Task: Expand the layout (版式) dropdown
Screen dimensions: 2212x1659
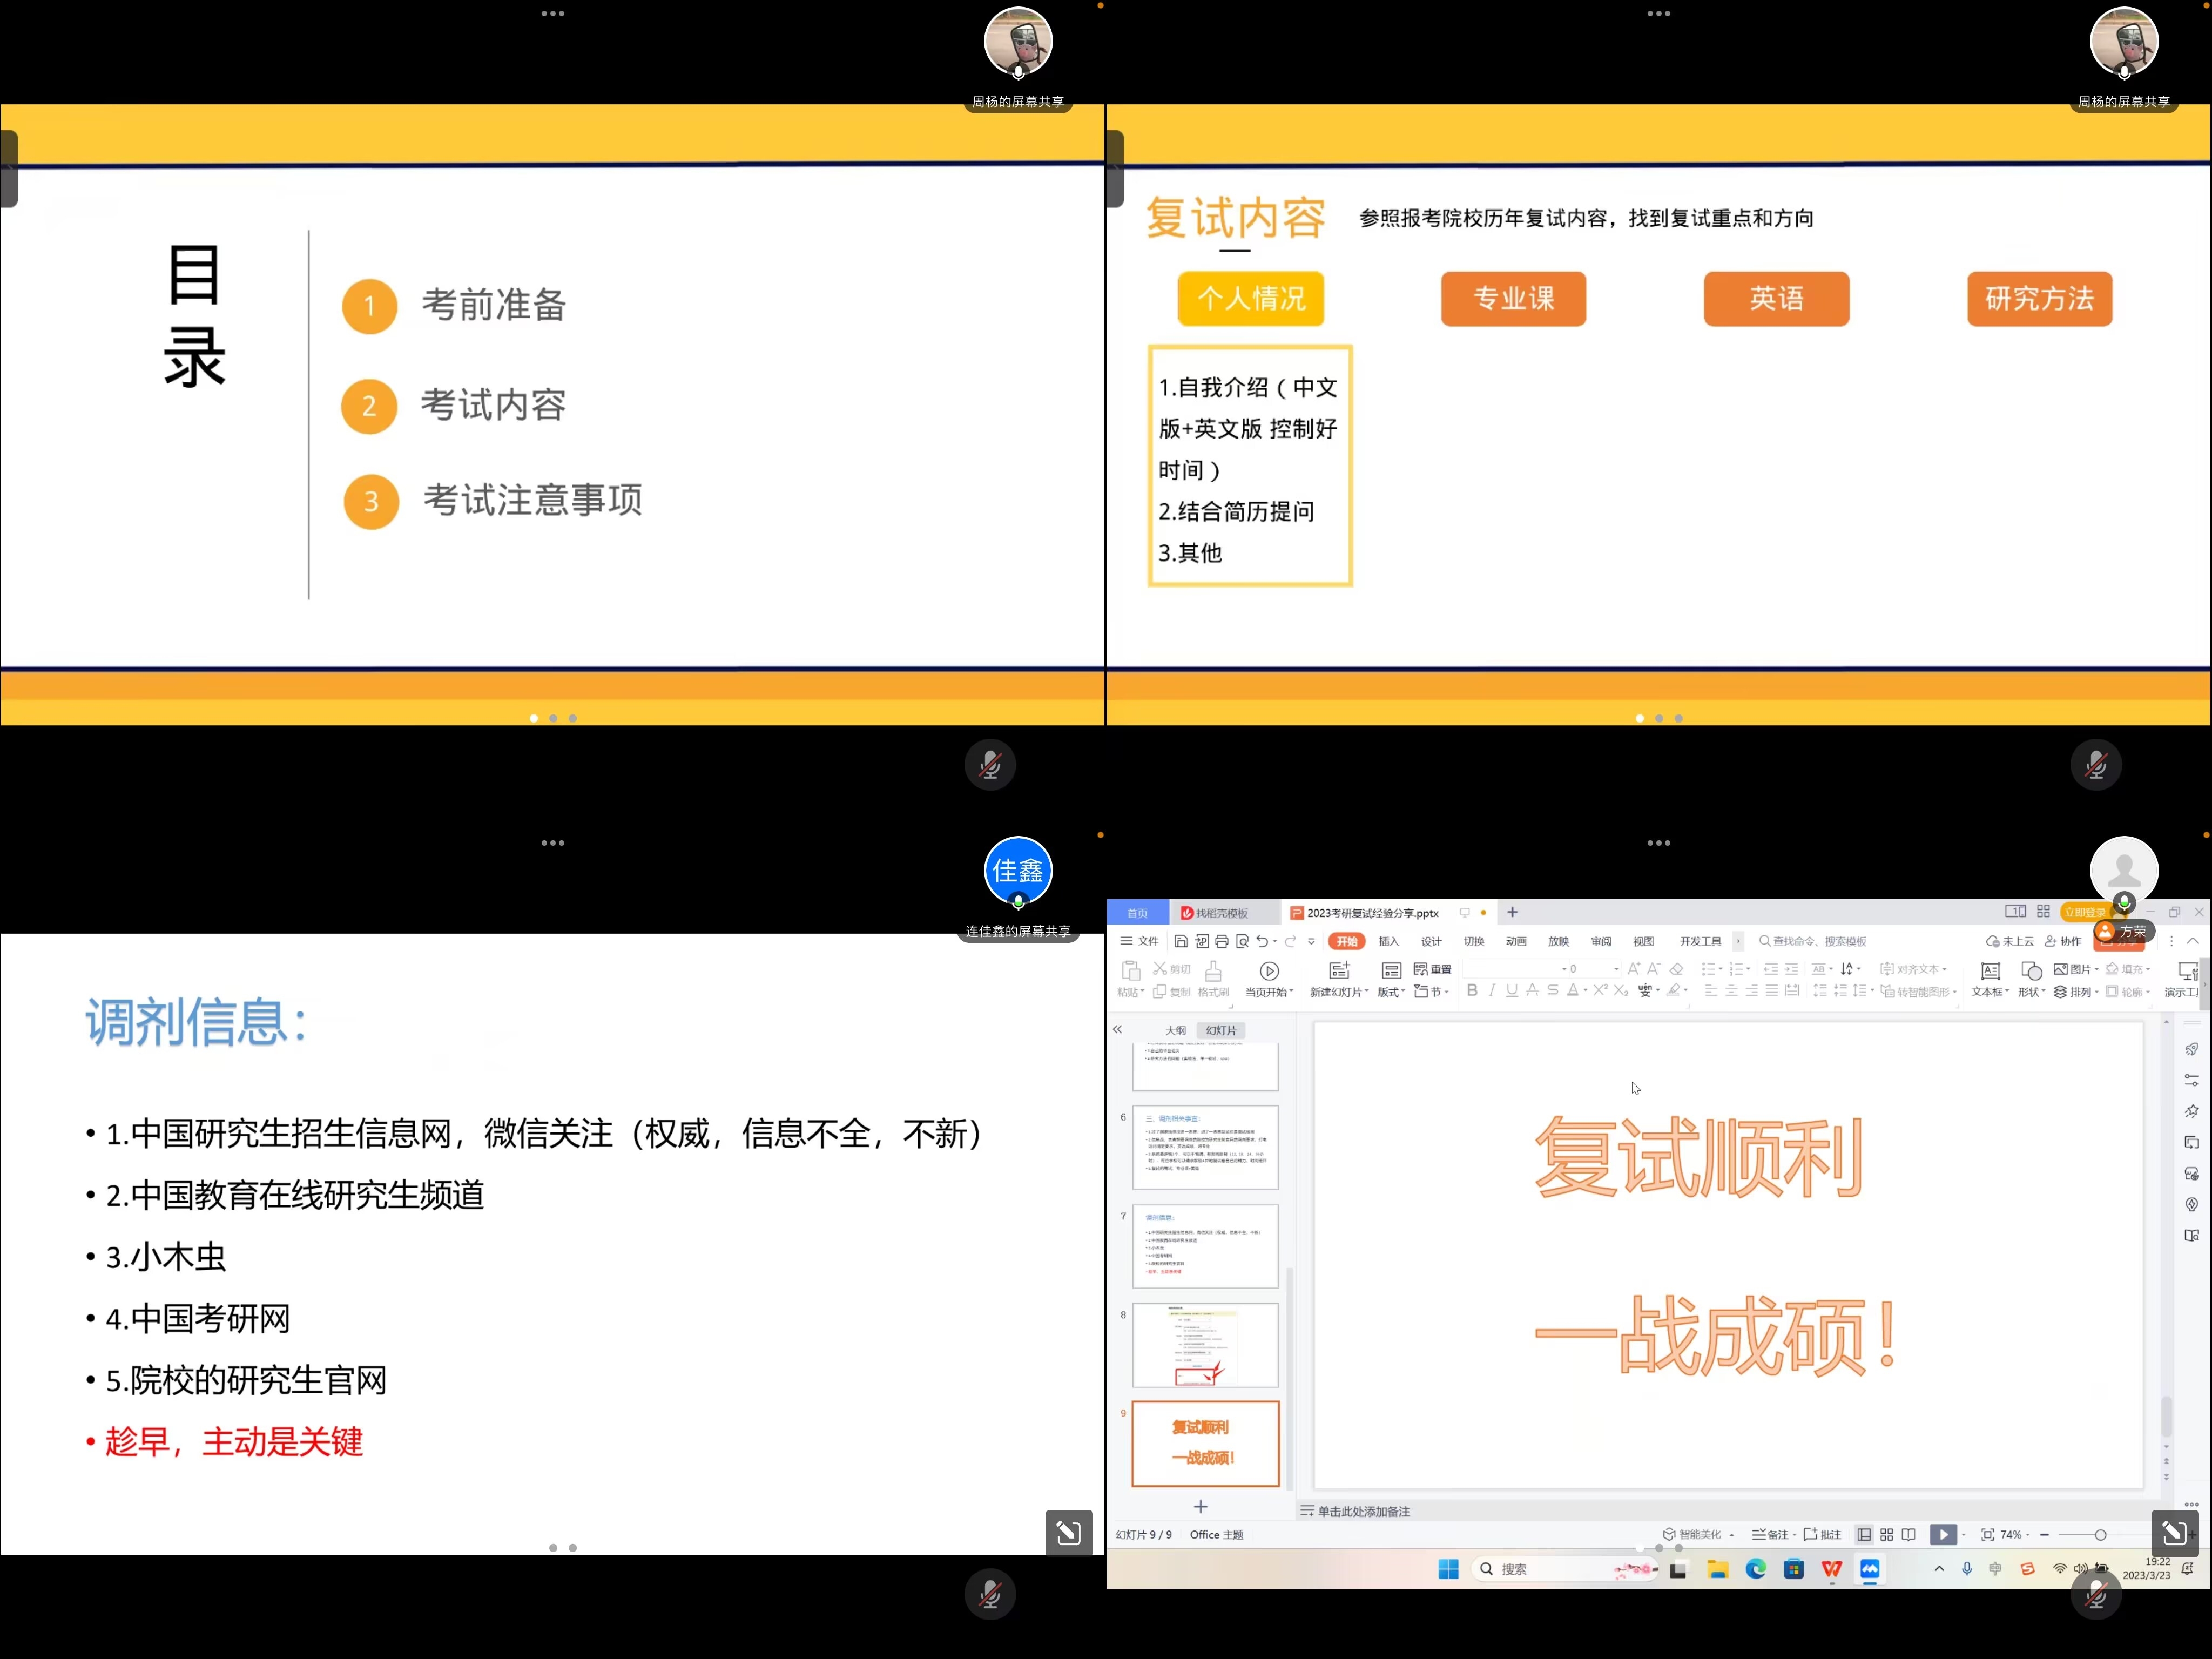Action: pyautogui.click(x=1391, y=992)
